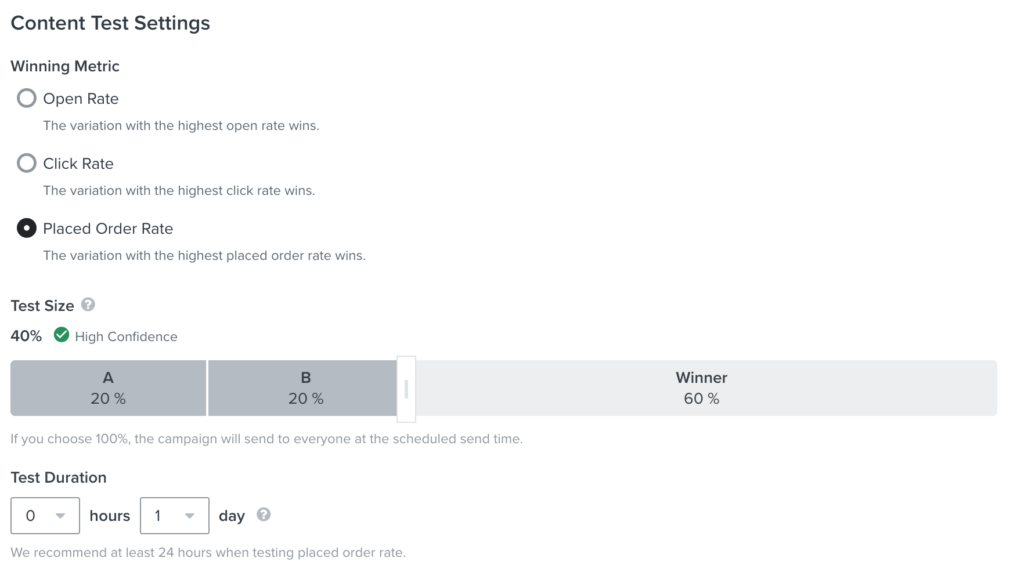
Task: Click the test size slider handle
Action: click(x=406, y=389)
